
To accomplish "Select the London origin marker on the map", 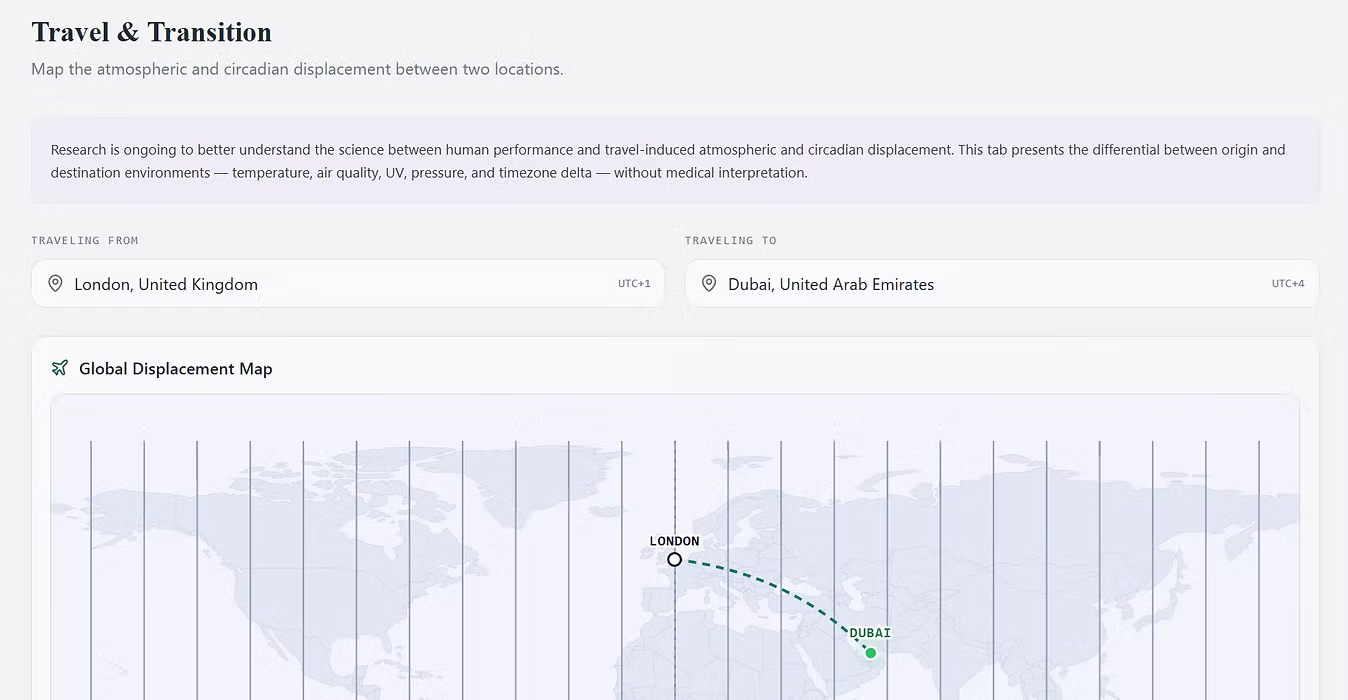I will point(675,559).
